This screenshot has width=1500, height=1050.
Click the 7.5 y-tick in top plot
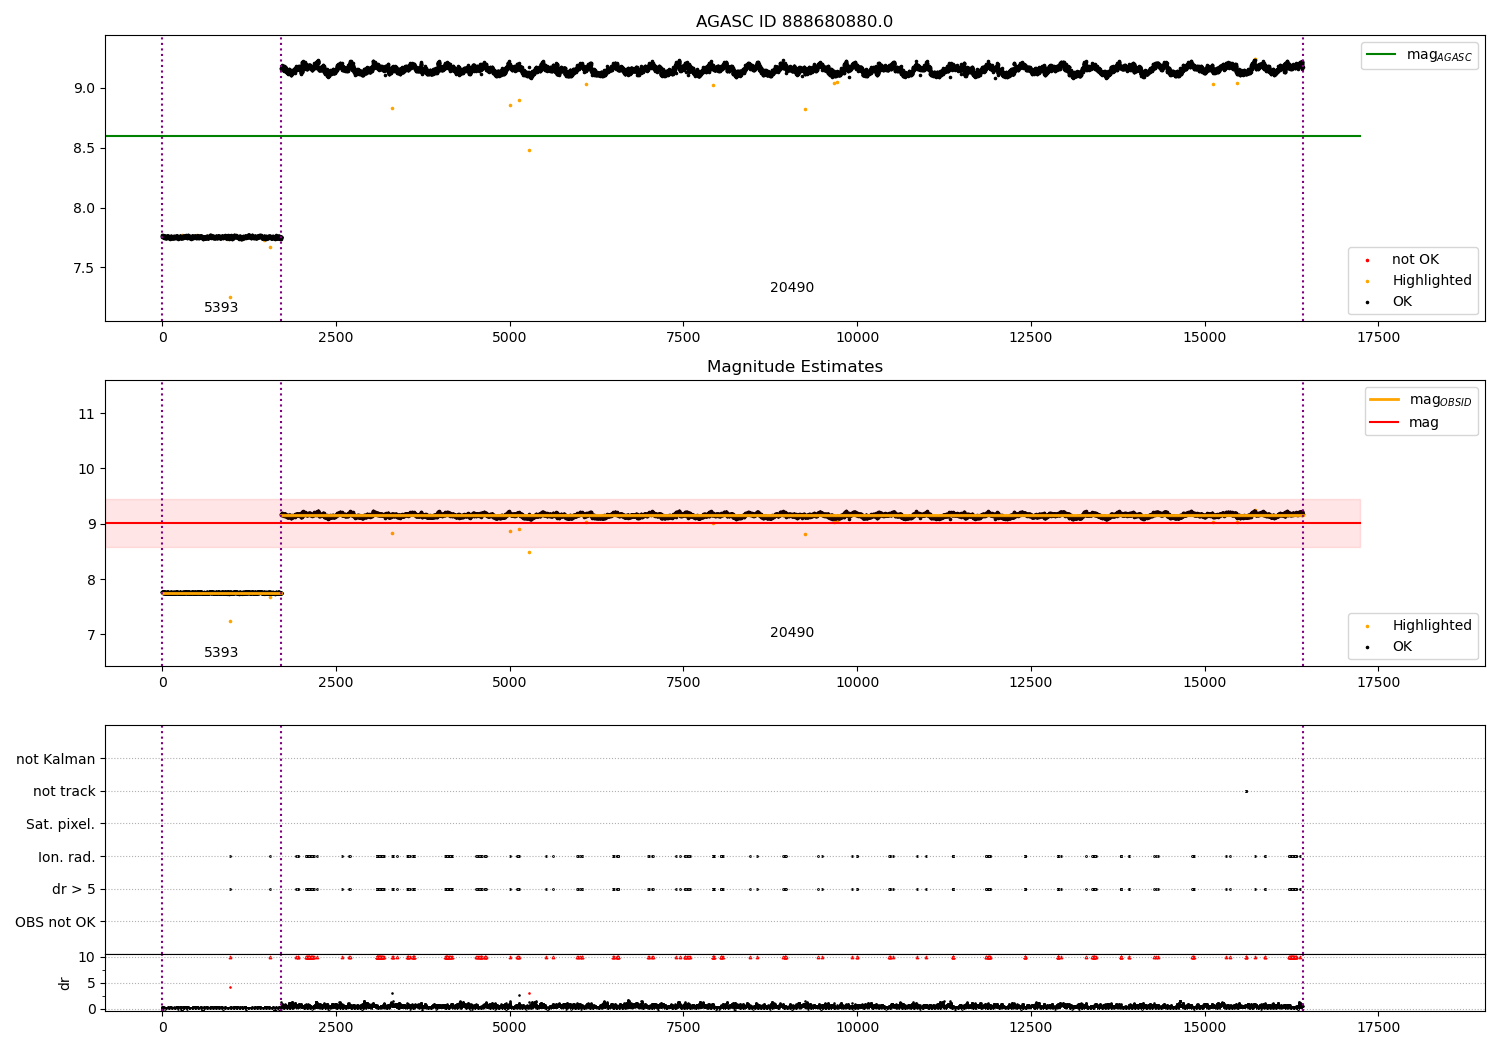pyautogui.click(x=82, y=268)
